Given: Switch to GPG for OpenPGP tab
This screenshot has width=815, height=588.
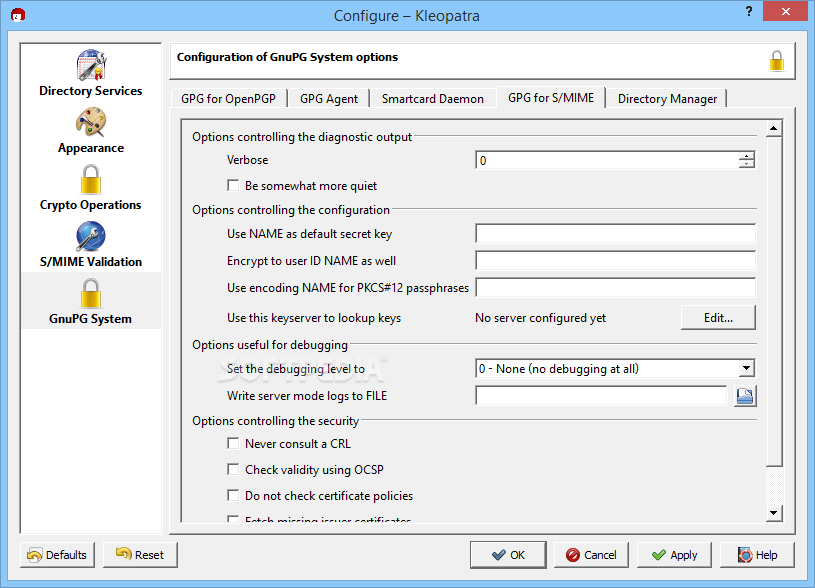Looking at the screenshot, I should (229, 99).
